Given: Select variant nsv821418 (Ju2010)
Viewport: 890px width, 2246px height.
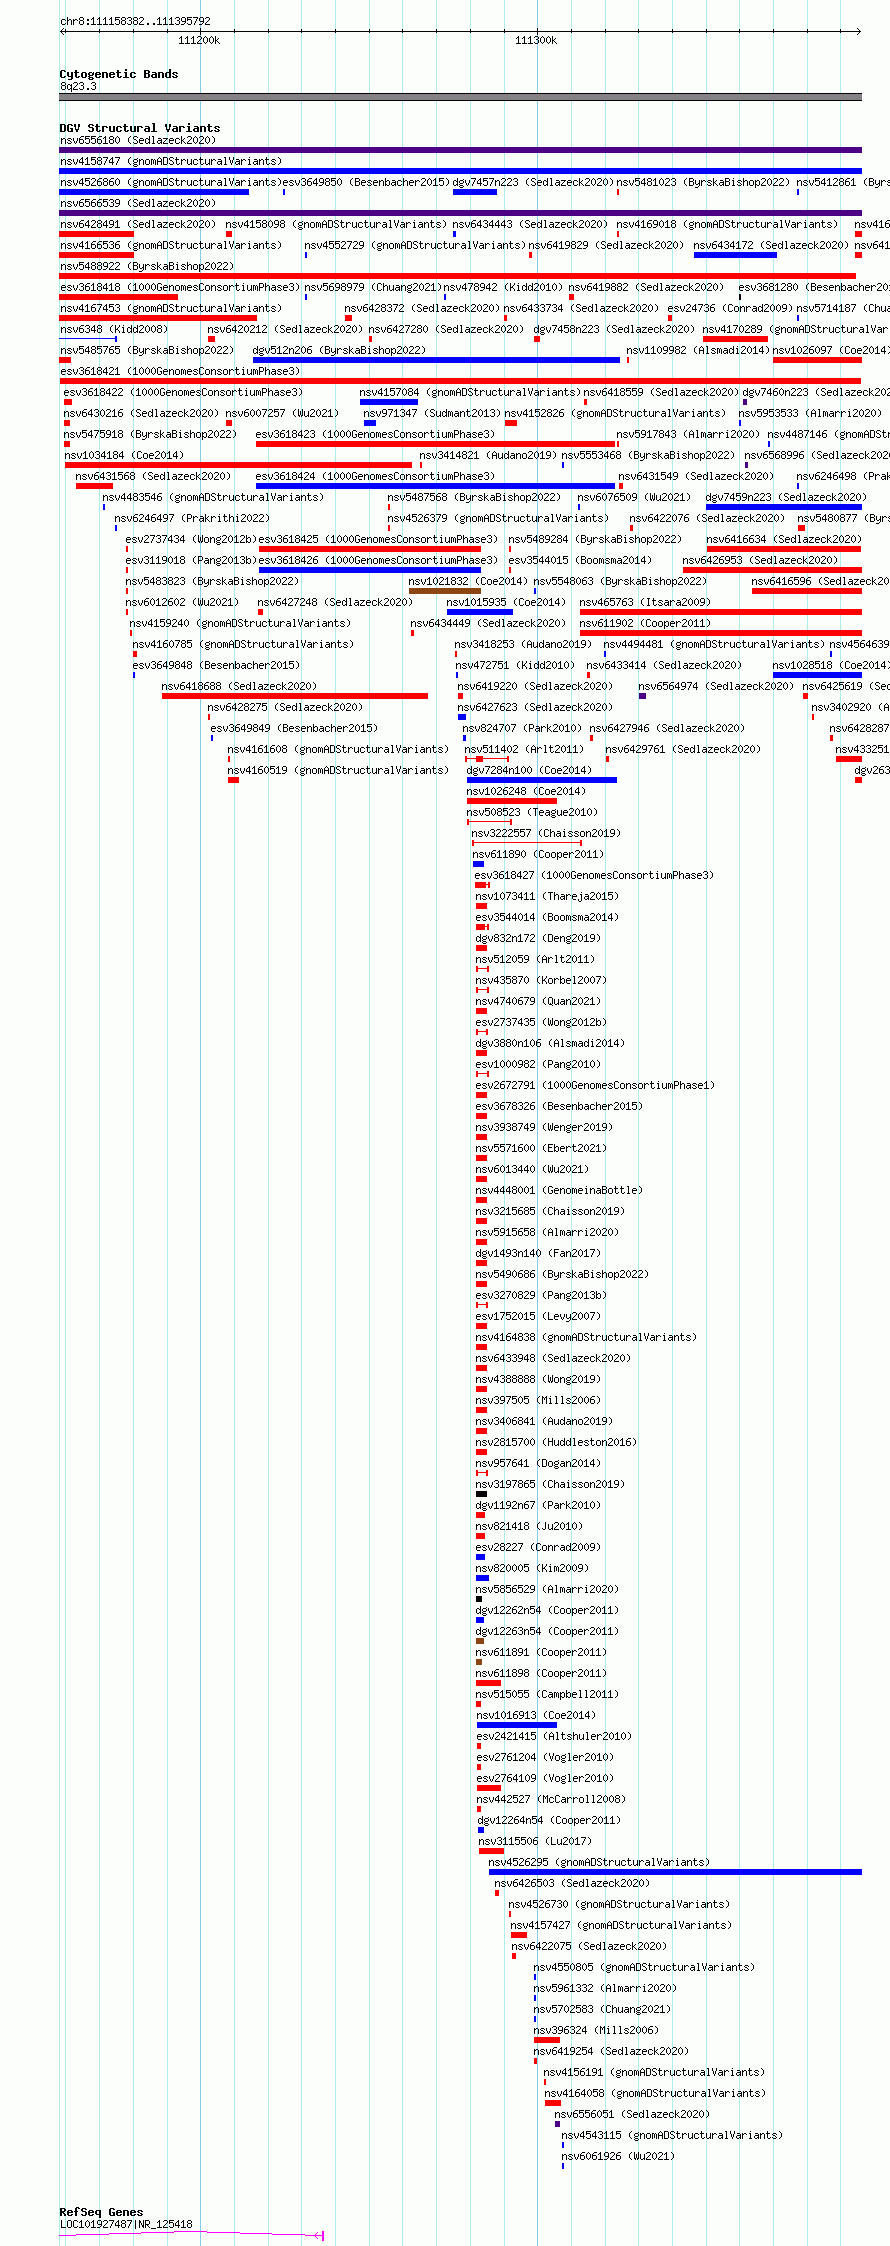Looking at the screenshot, I should tap(529, 1526).
